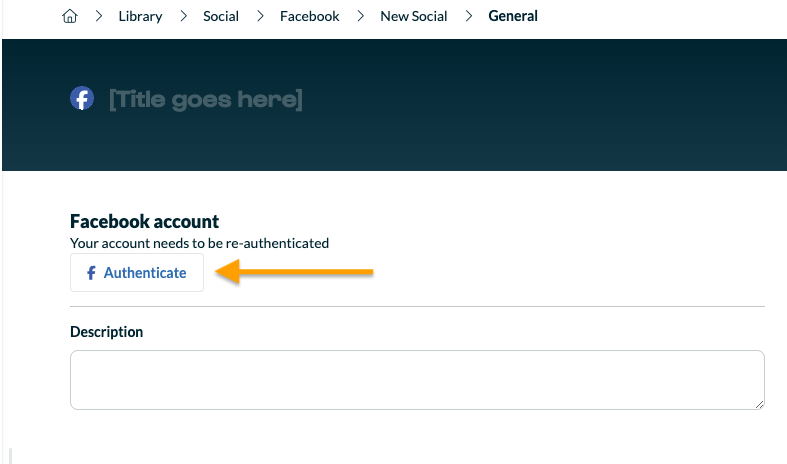The width and height of the screenshot is (787, 464).
Task: Click the f icon inside the Authenticate button
Action: (91, 273)
